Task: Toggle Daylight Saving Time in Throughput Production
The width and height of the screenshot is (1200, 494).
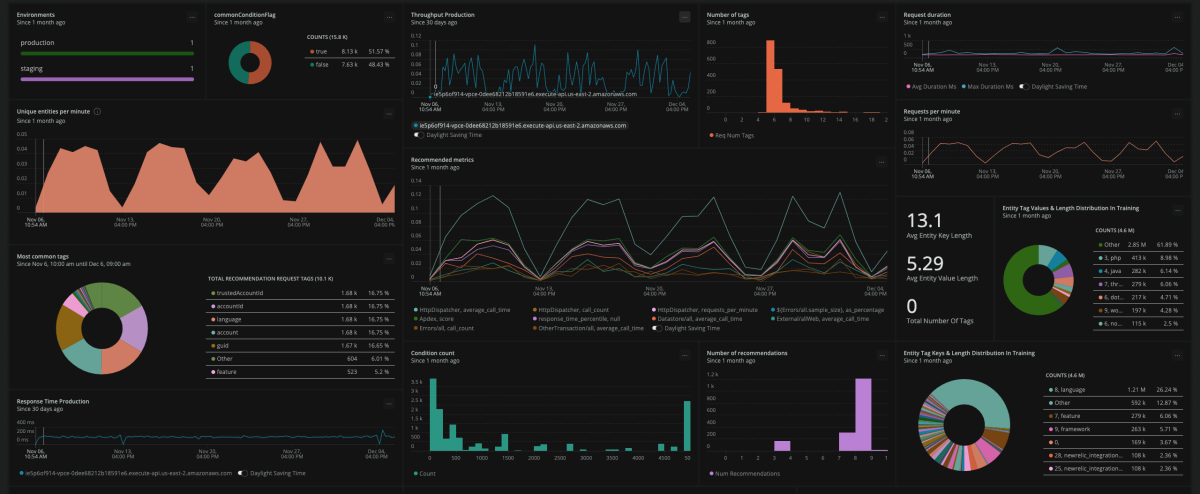Action: click(417, 135)
